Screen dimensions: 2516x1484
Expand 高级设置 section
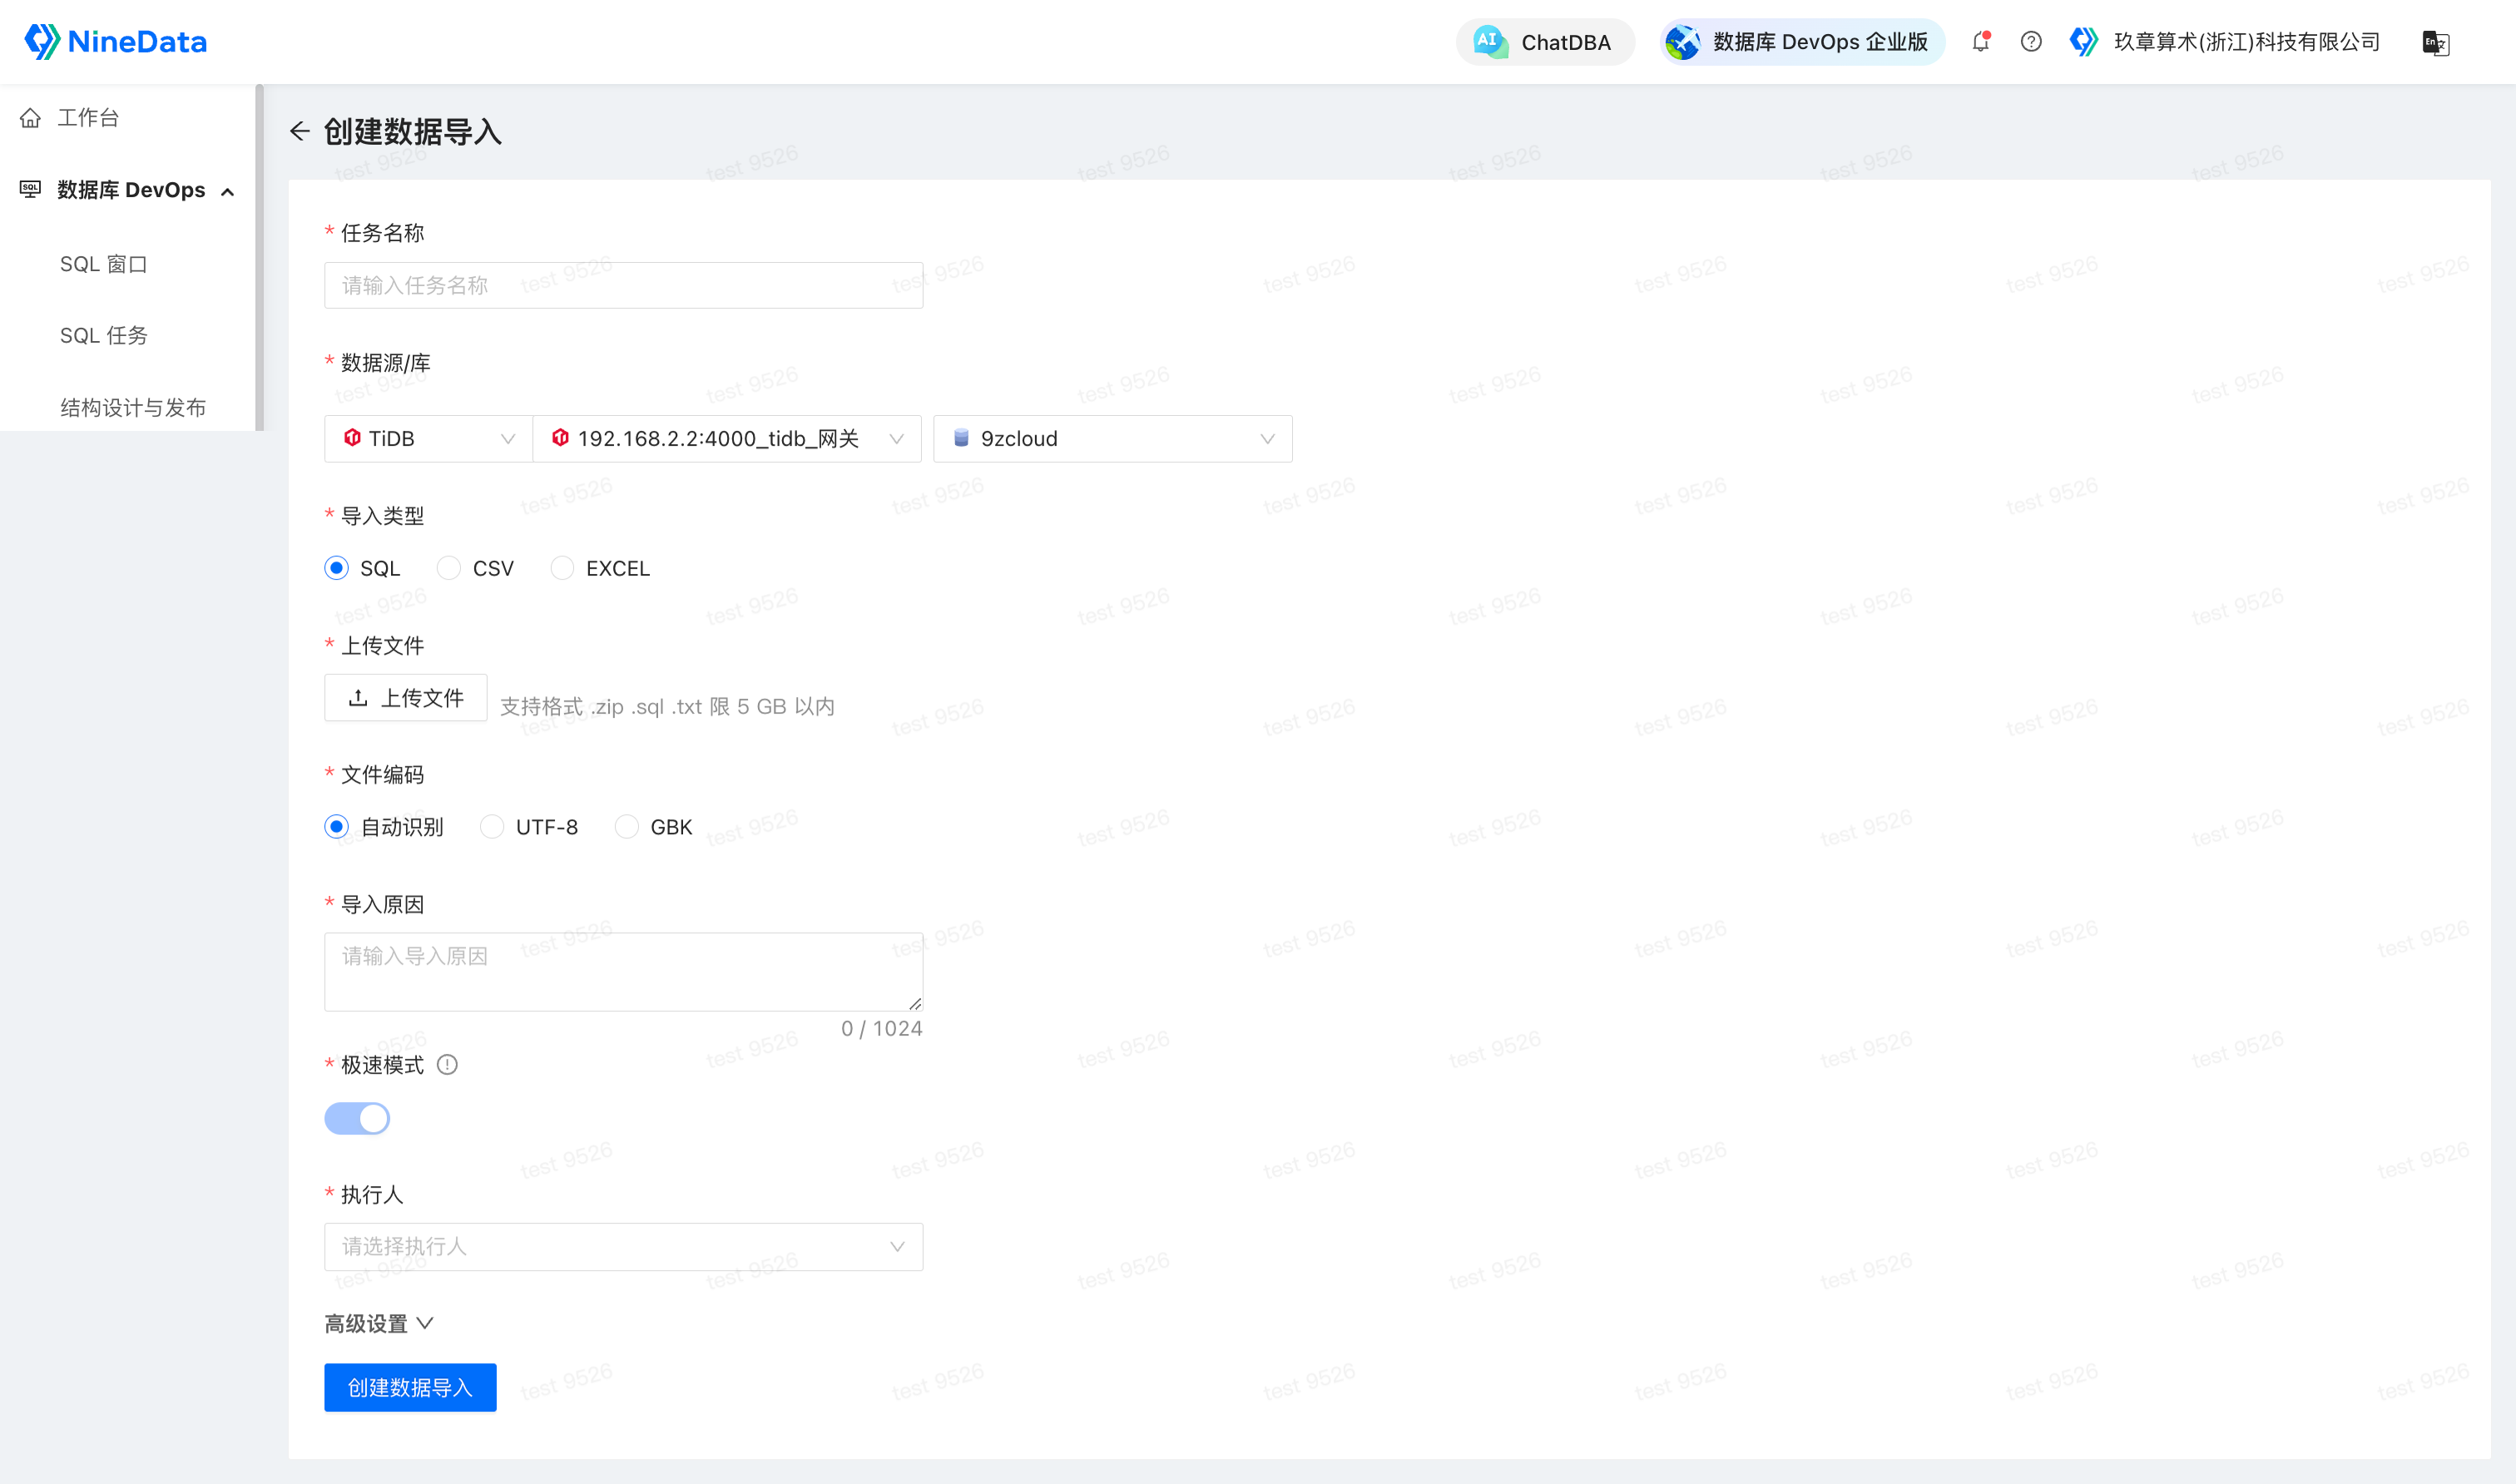tap(379, 1324)
